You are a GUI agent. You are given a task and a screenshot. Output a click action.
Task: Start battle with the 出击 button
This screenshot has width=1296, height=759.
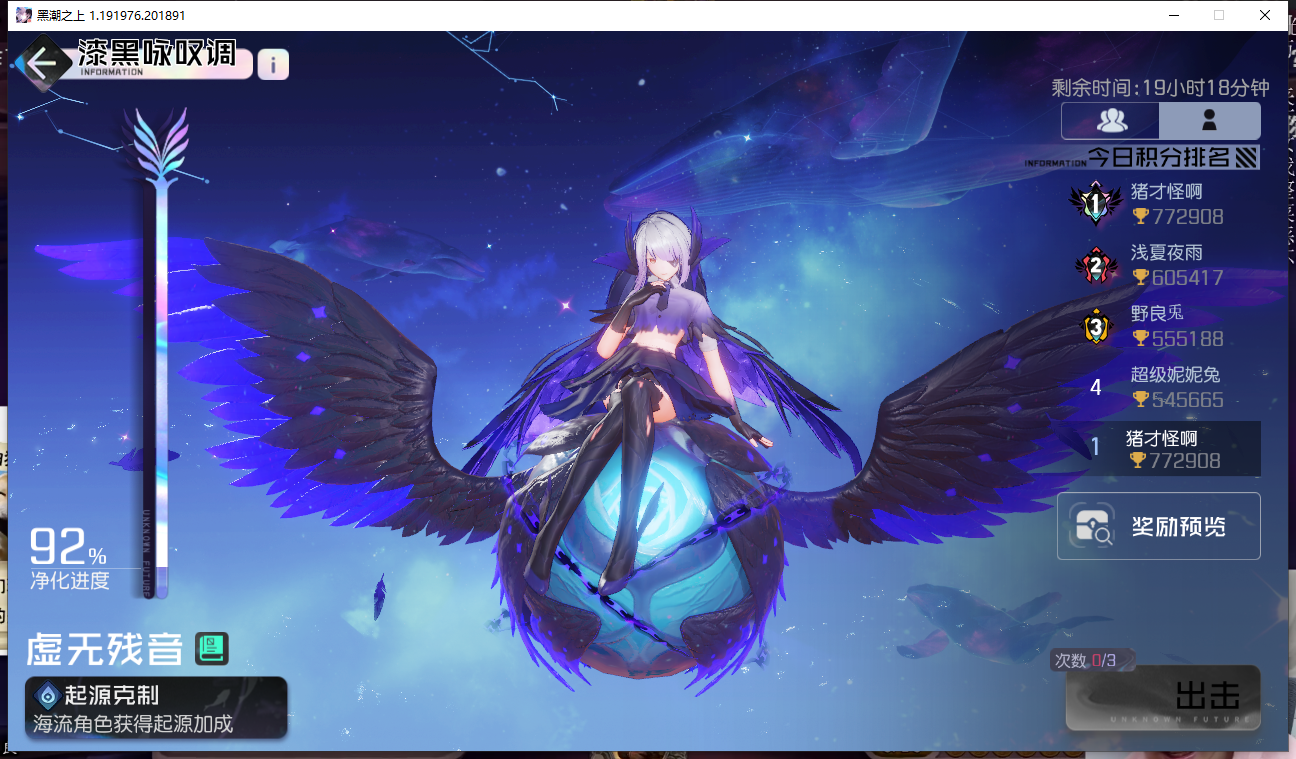click(x=1163, y=698)
